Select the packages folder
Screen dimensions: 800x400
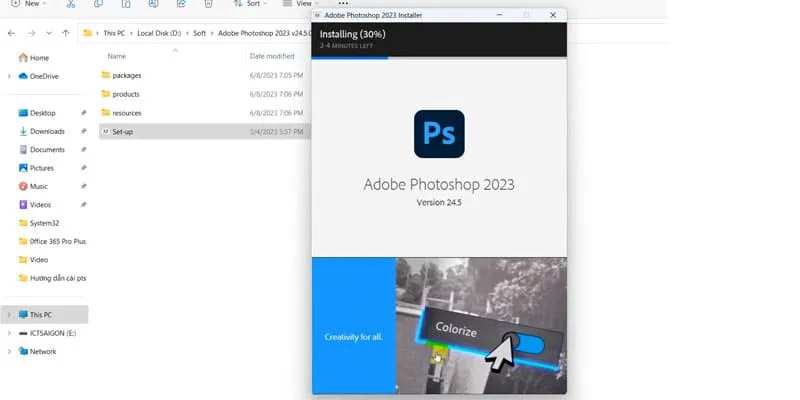(x=127, y=76)
